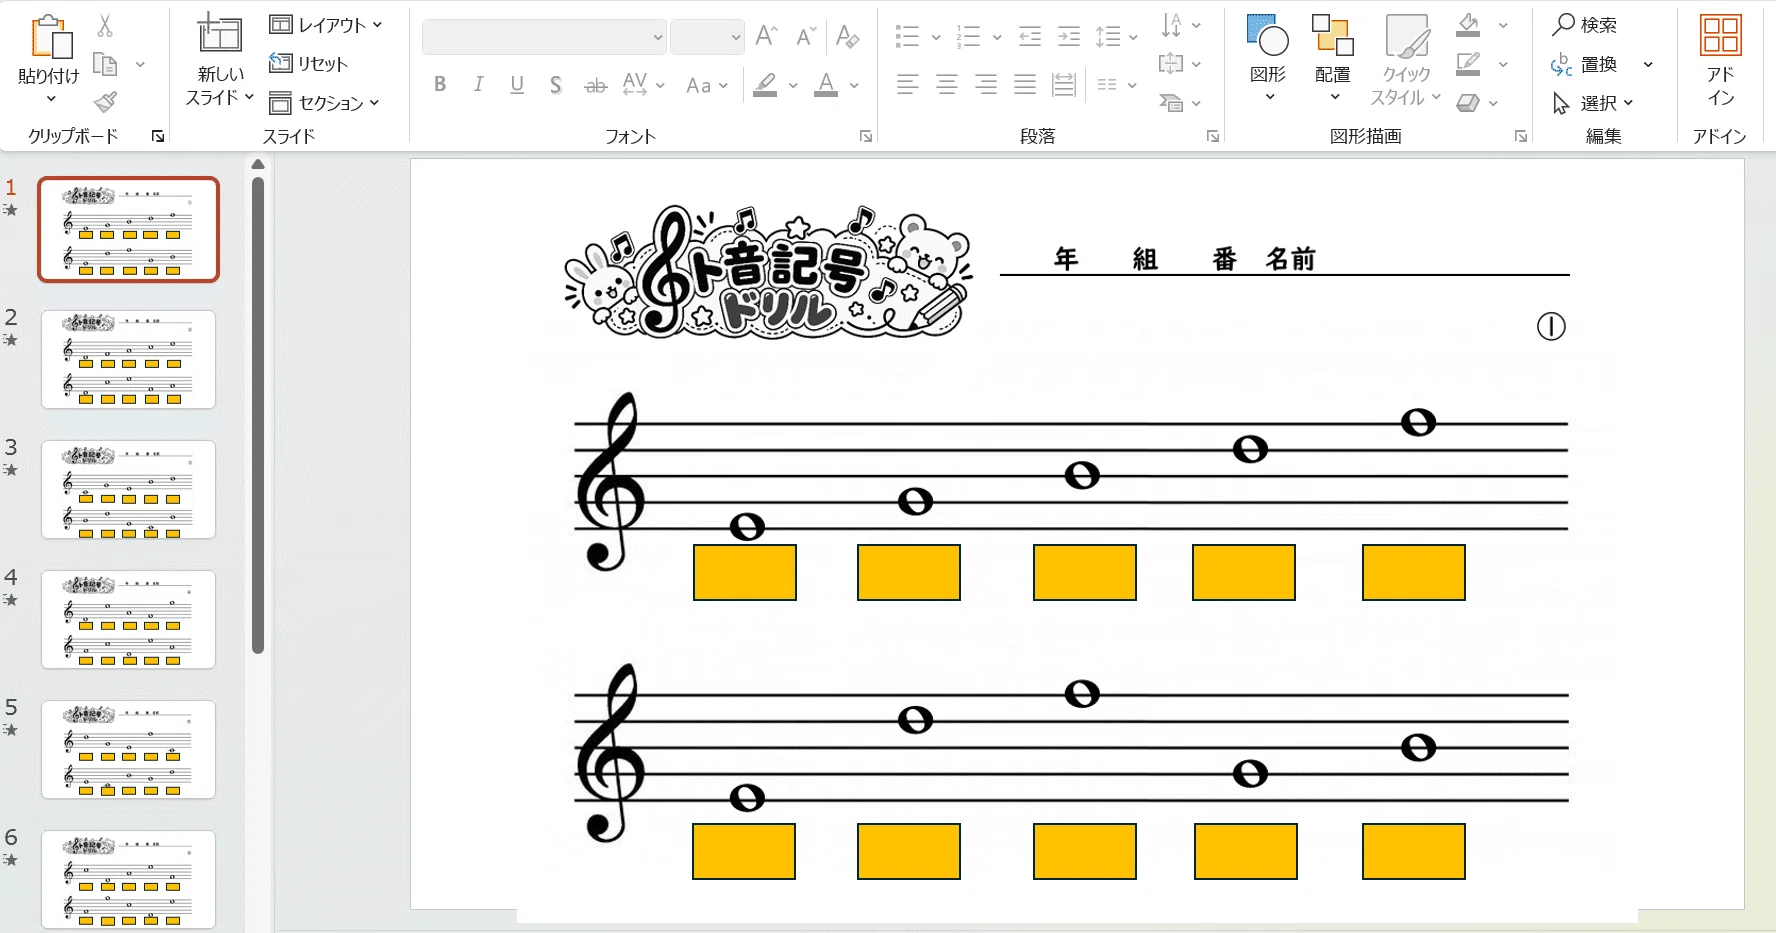Open the Clipboard group dialog launcher
This screenshot has height=933, width=1776.
tap(158, 136)
